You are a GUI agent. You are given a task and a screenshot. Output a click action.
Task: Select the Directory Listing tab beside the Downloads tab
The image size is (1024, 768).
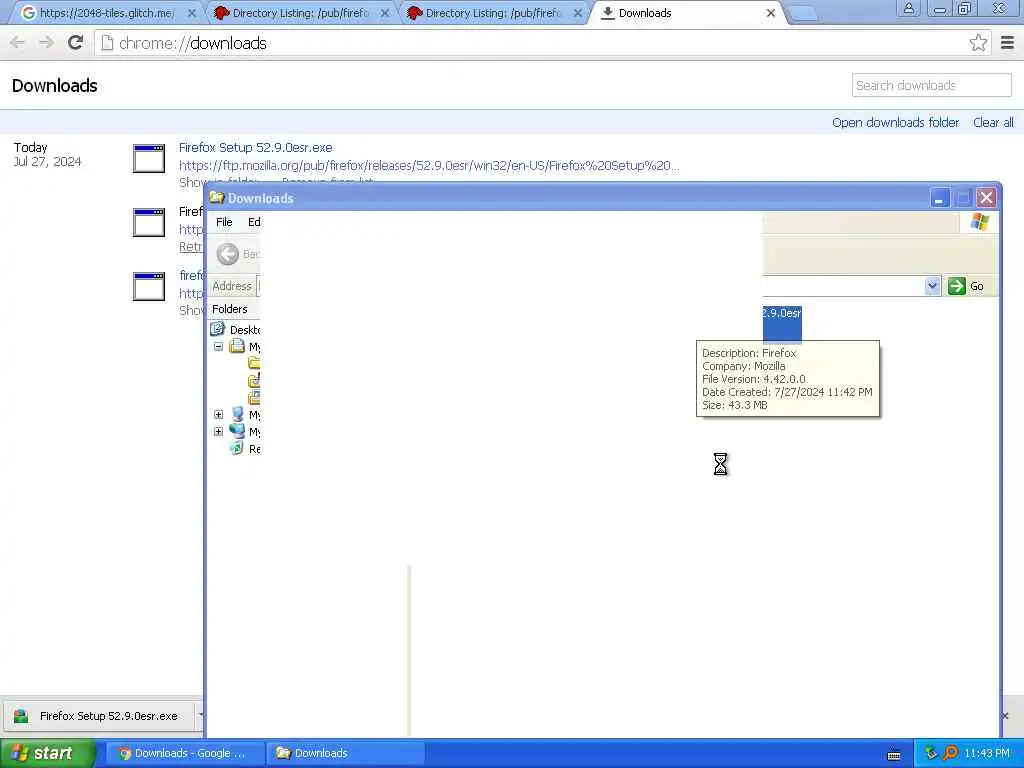tap(492, 12)
